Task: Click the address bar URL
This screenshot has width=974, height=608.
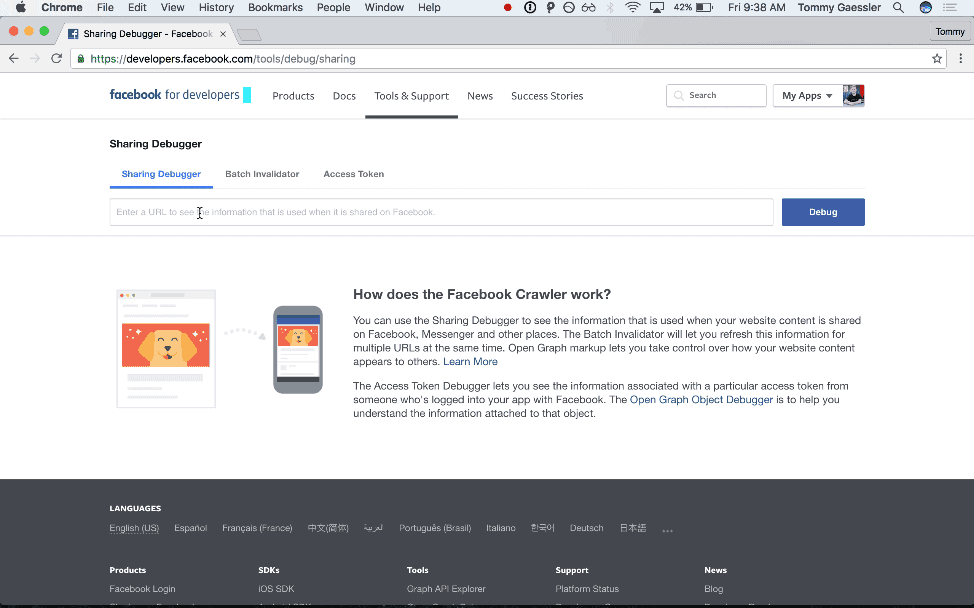Action: point(223,59)
